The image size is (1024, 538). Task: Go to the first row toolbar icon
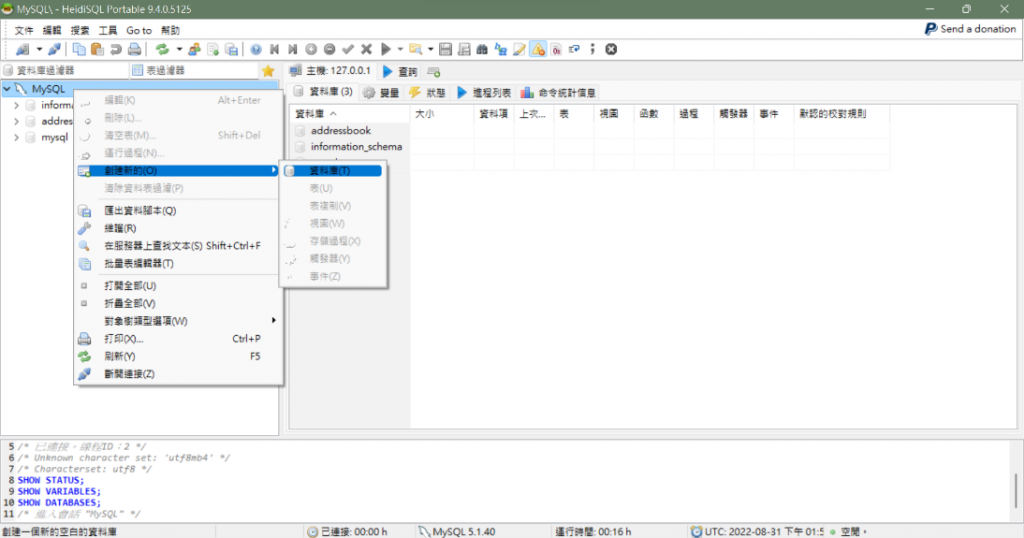274,50
